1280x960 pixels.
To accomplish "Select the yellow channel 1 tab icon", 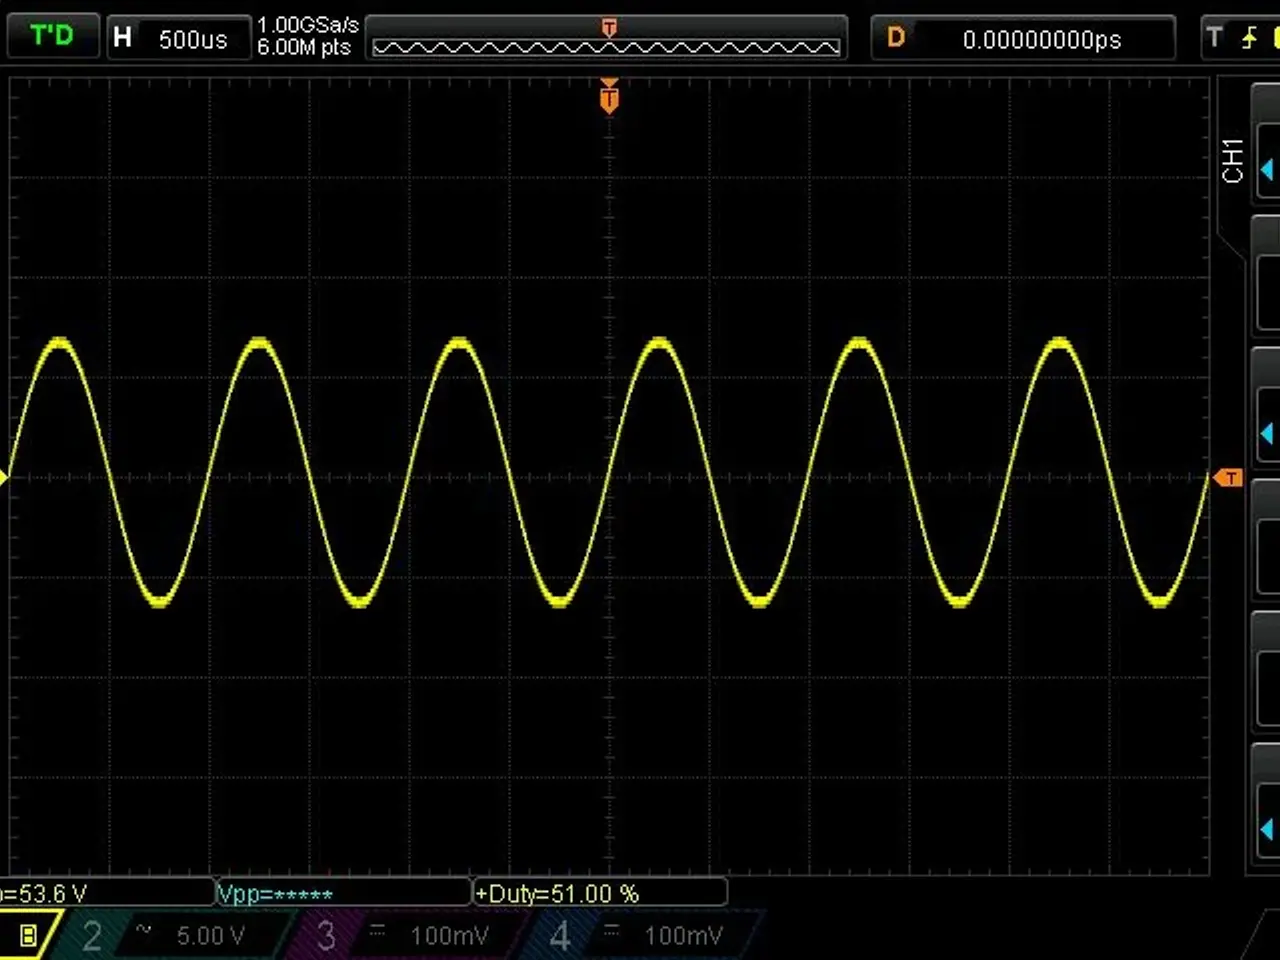I will (28, 936).
